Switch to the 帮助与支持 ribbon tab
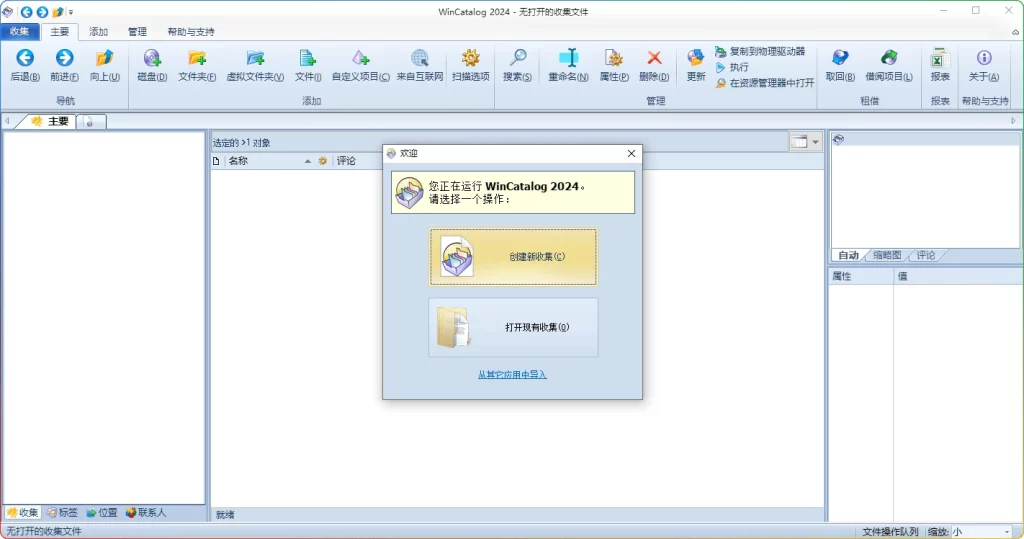Image resolution: width=1024 pixels, height=539 pixels. click(x=191, y=31)
